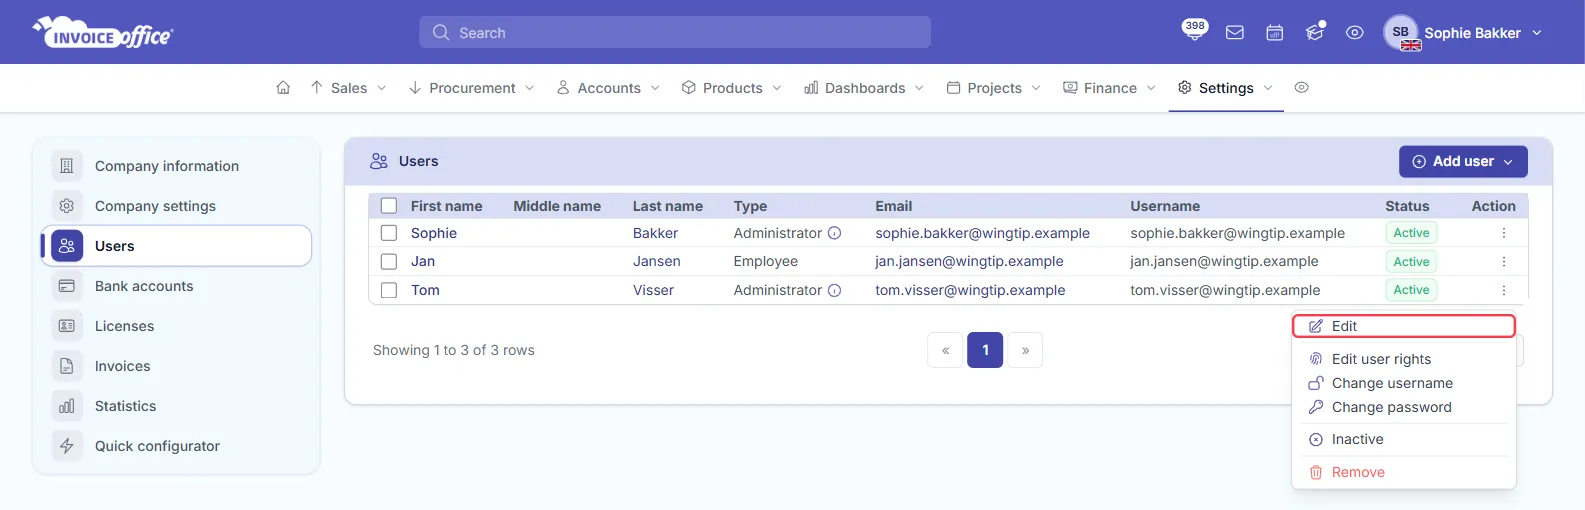This screenshot has width=1585, height=510.
Task: Click the Licenses sidebar icon
Action: click(x=67, y=326)
